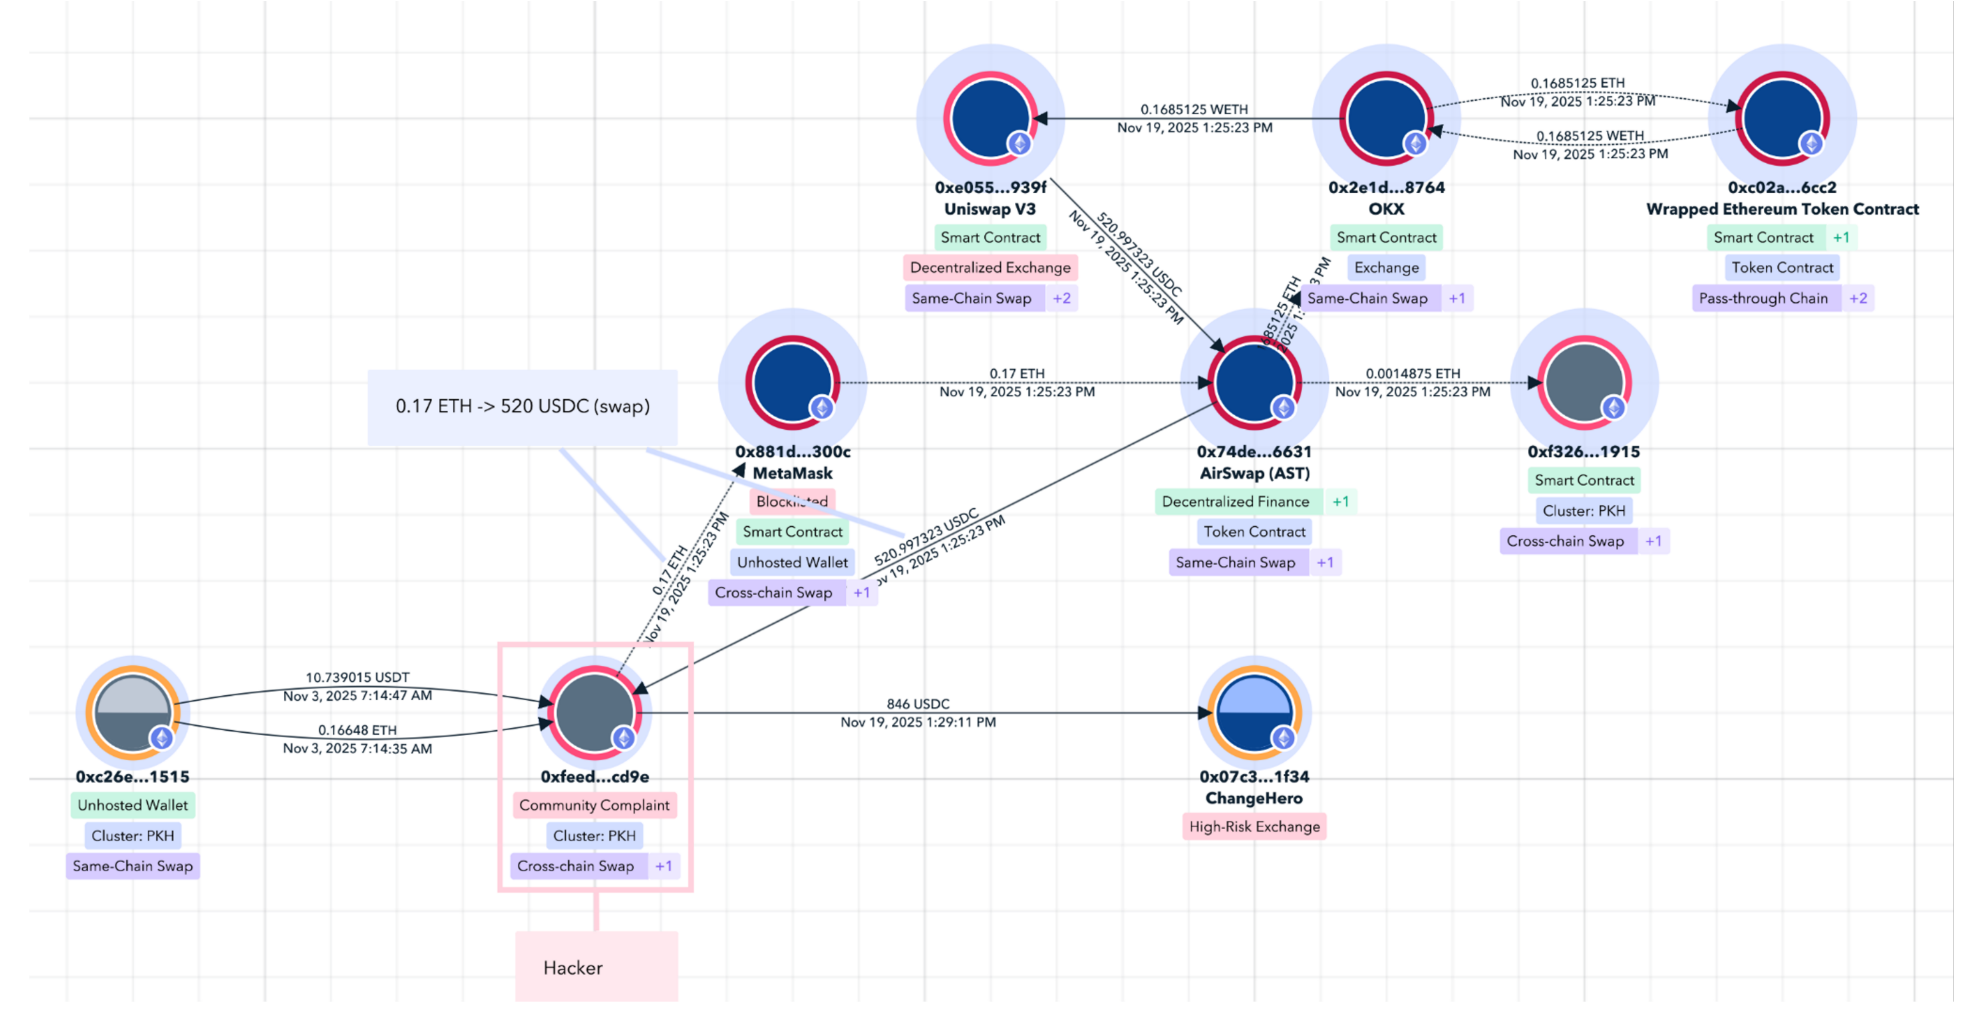Expand +1 beside 0xfeed...cd9e Cross-chain Swap

point(664,866)
